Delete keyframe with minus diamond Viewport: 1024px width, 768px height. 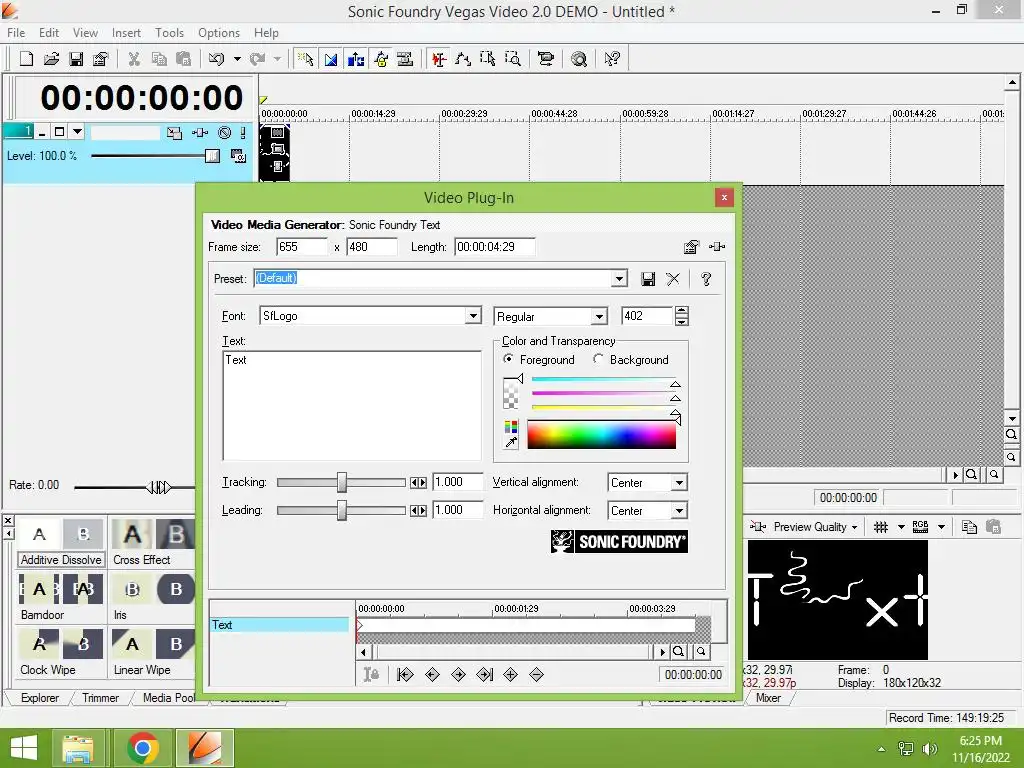click(x=536, y=675)
